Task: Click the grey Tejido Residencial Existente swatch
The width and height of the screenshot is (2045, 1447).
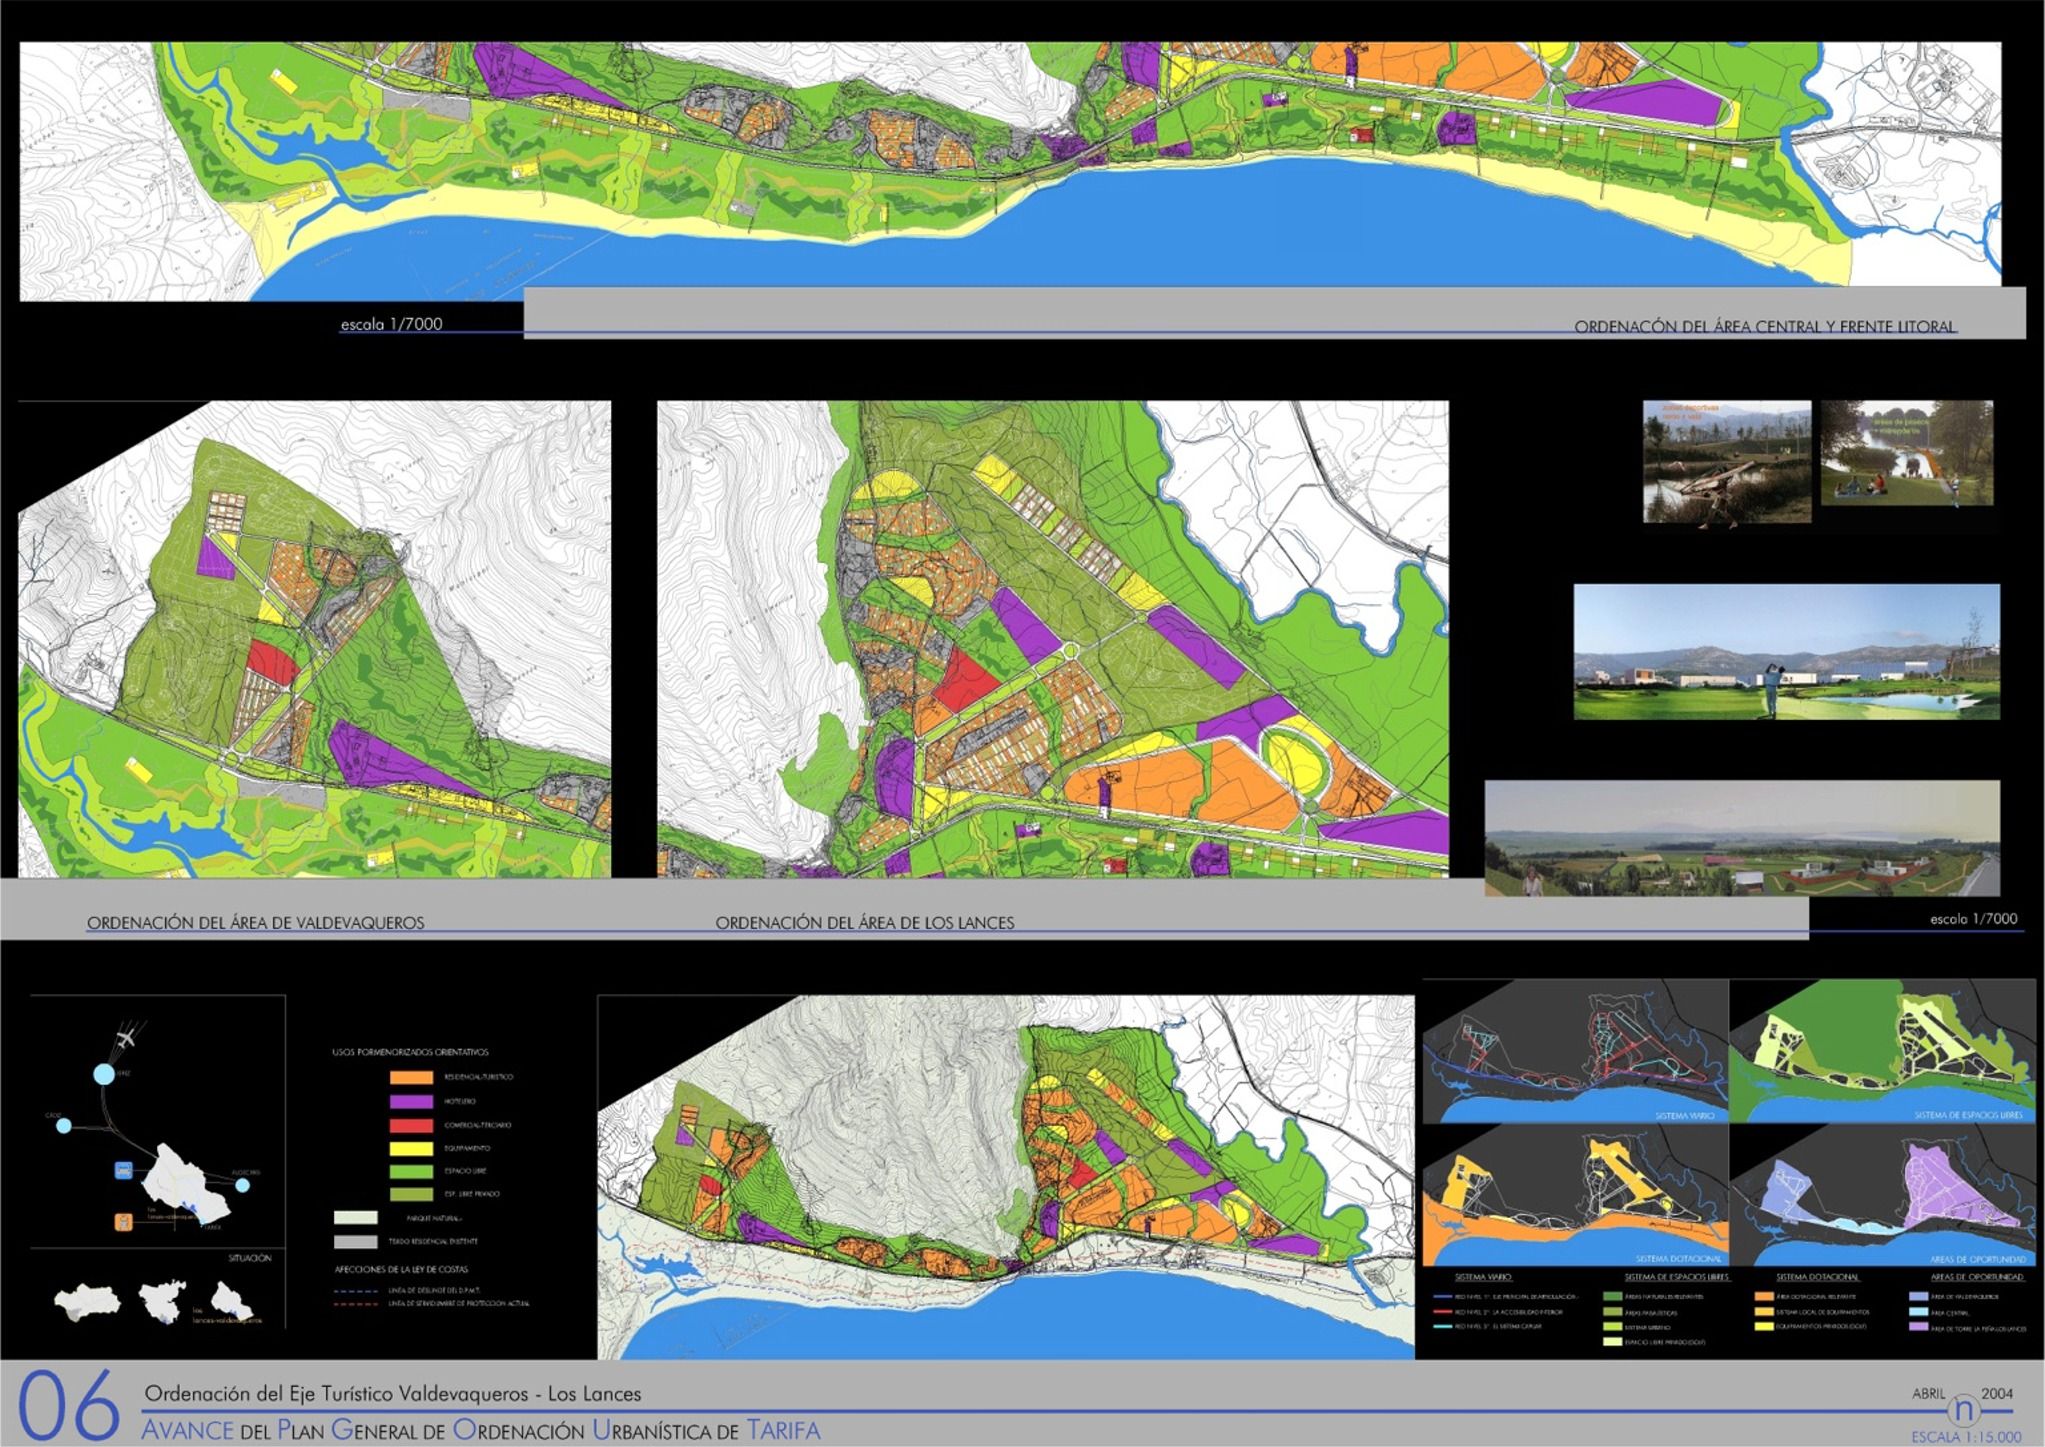Action: pyautogui.click(x=355, y=1241)
